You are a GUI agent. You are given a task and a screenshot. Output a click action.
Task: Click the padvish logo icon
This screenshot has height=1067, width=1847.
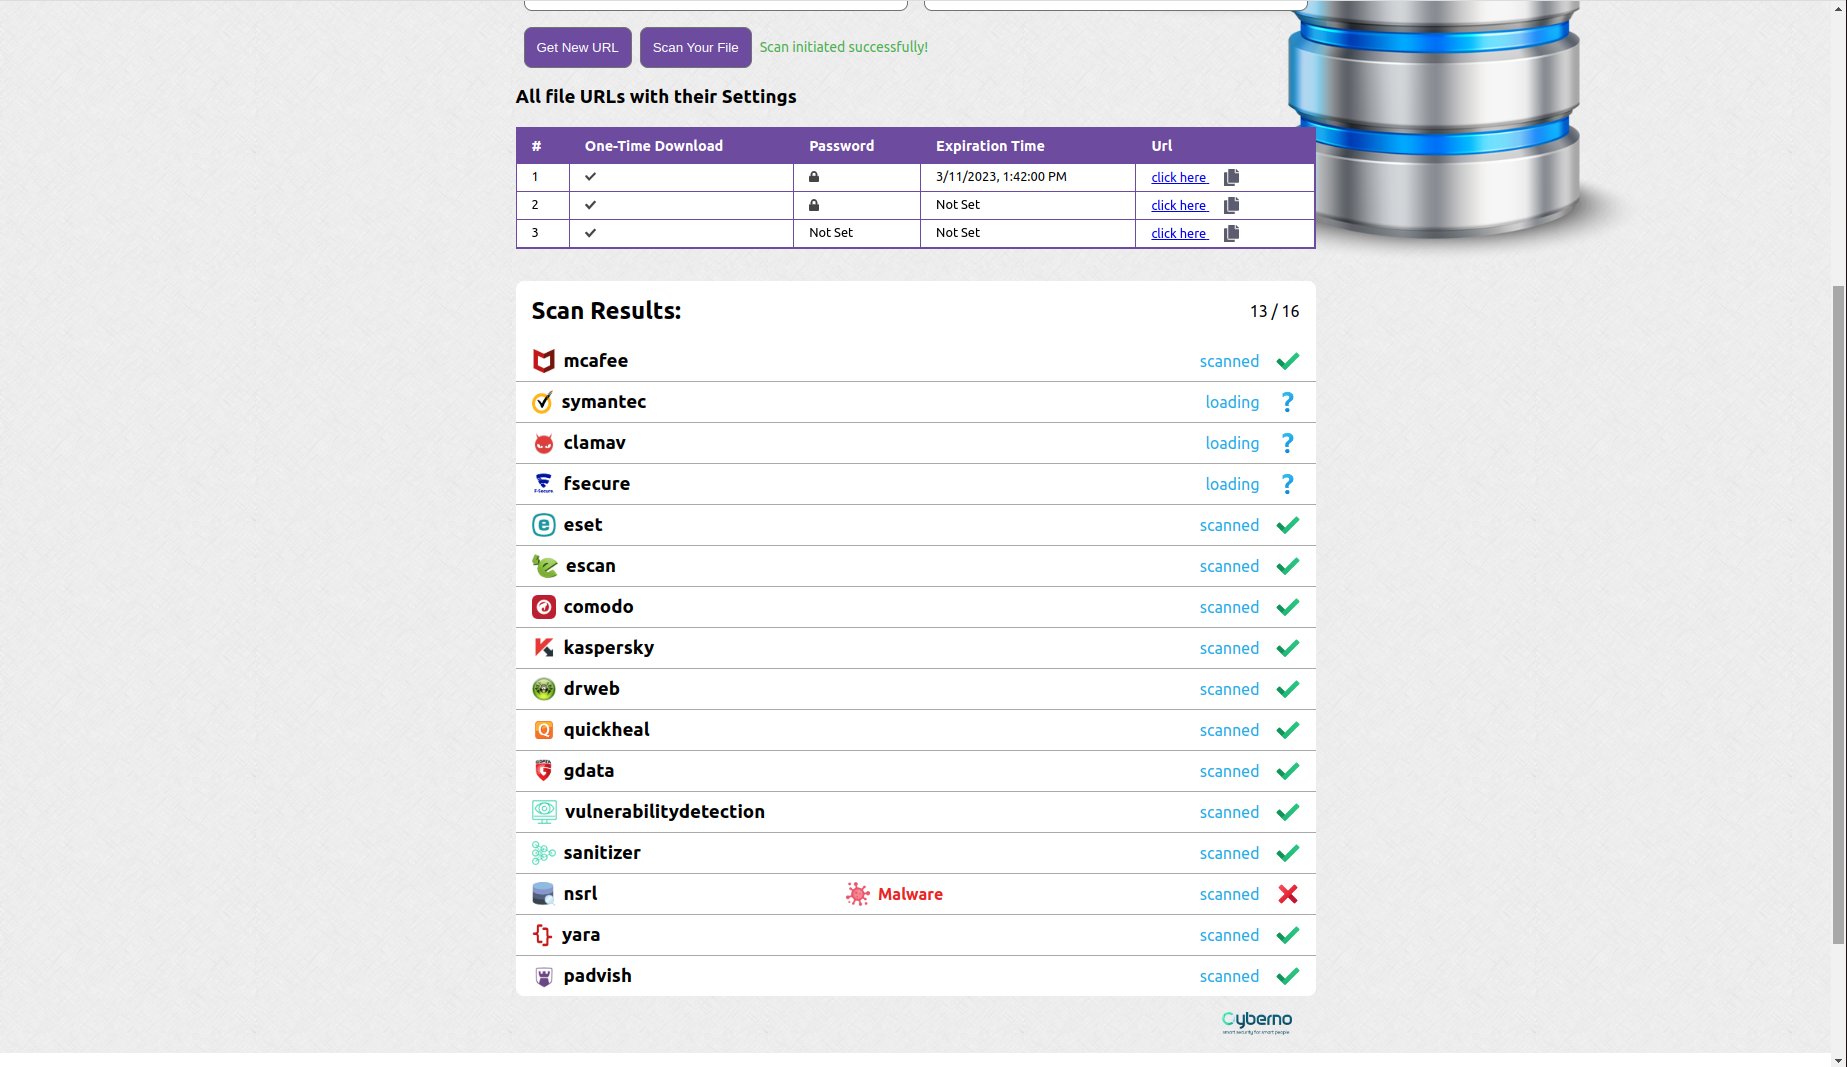tap(543, 976)
